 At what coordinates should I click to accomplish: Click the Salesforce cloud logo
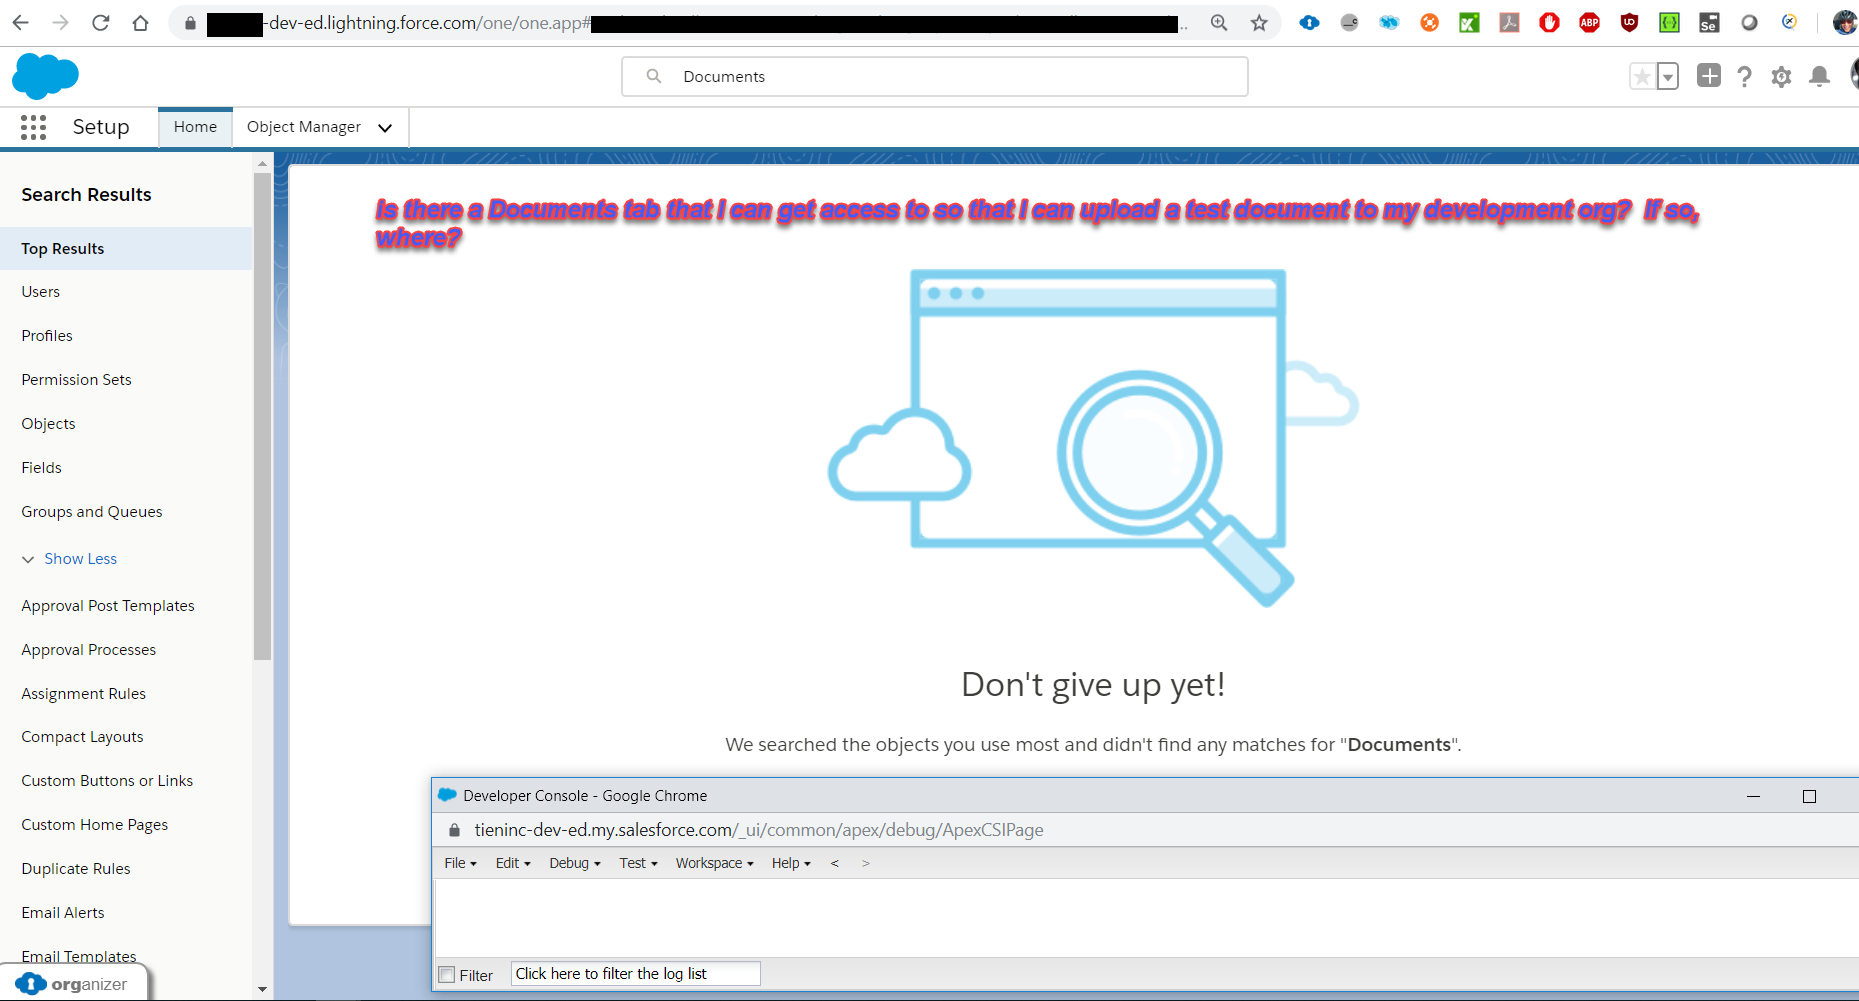[x=45, y=76]
